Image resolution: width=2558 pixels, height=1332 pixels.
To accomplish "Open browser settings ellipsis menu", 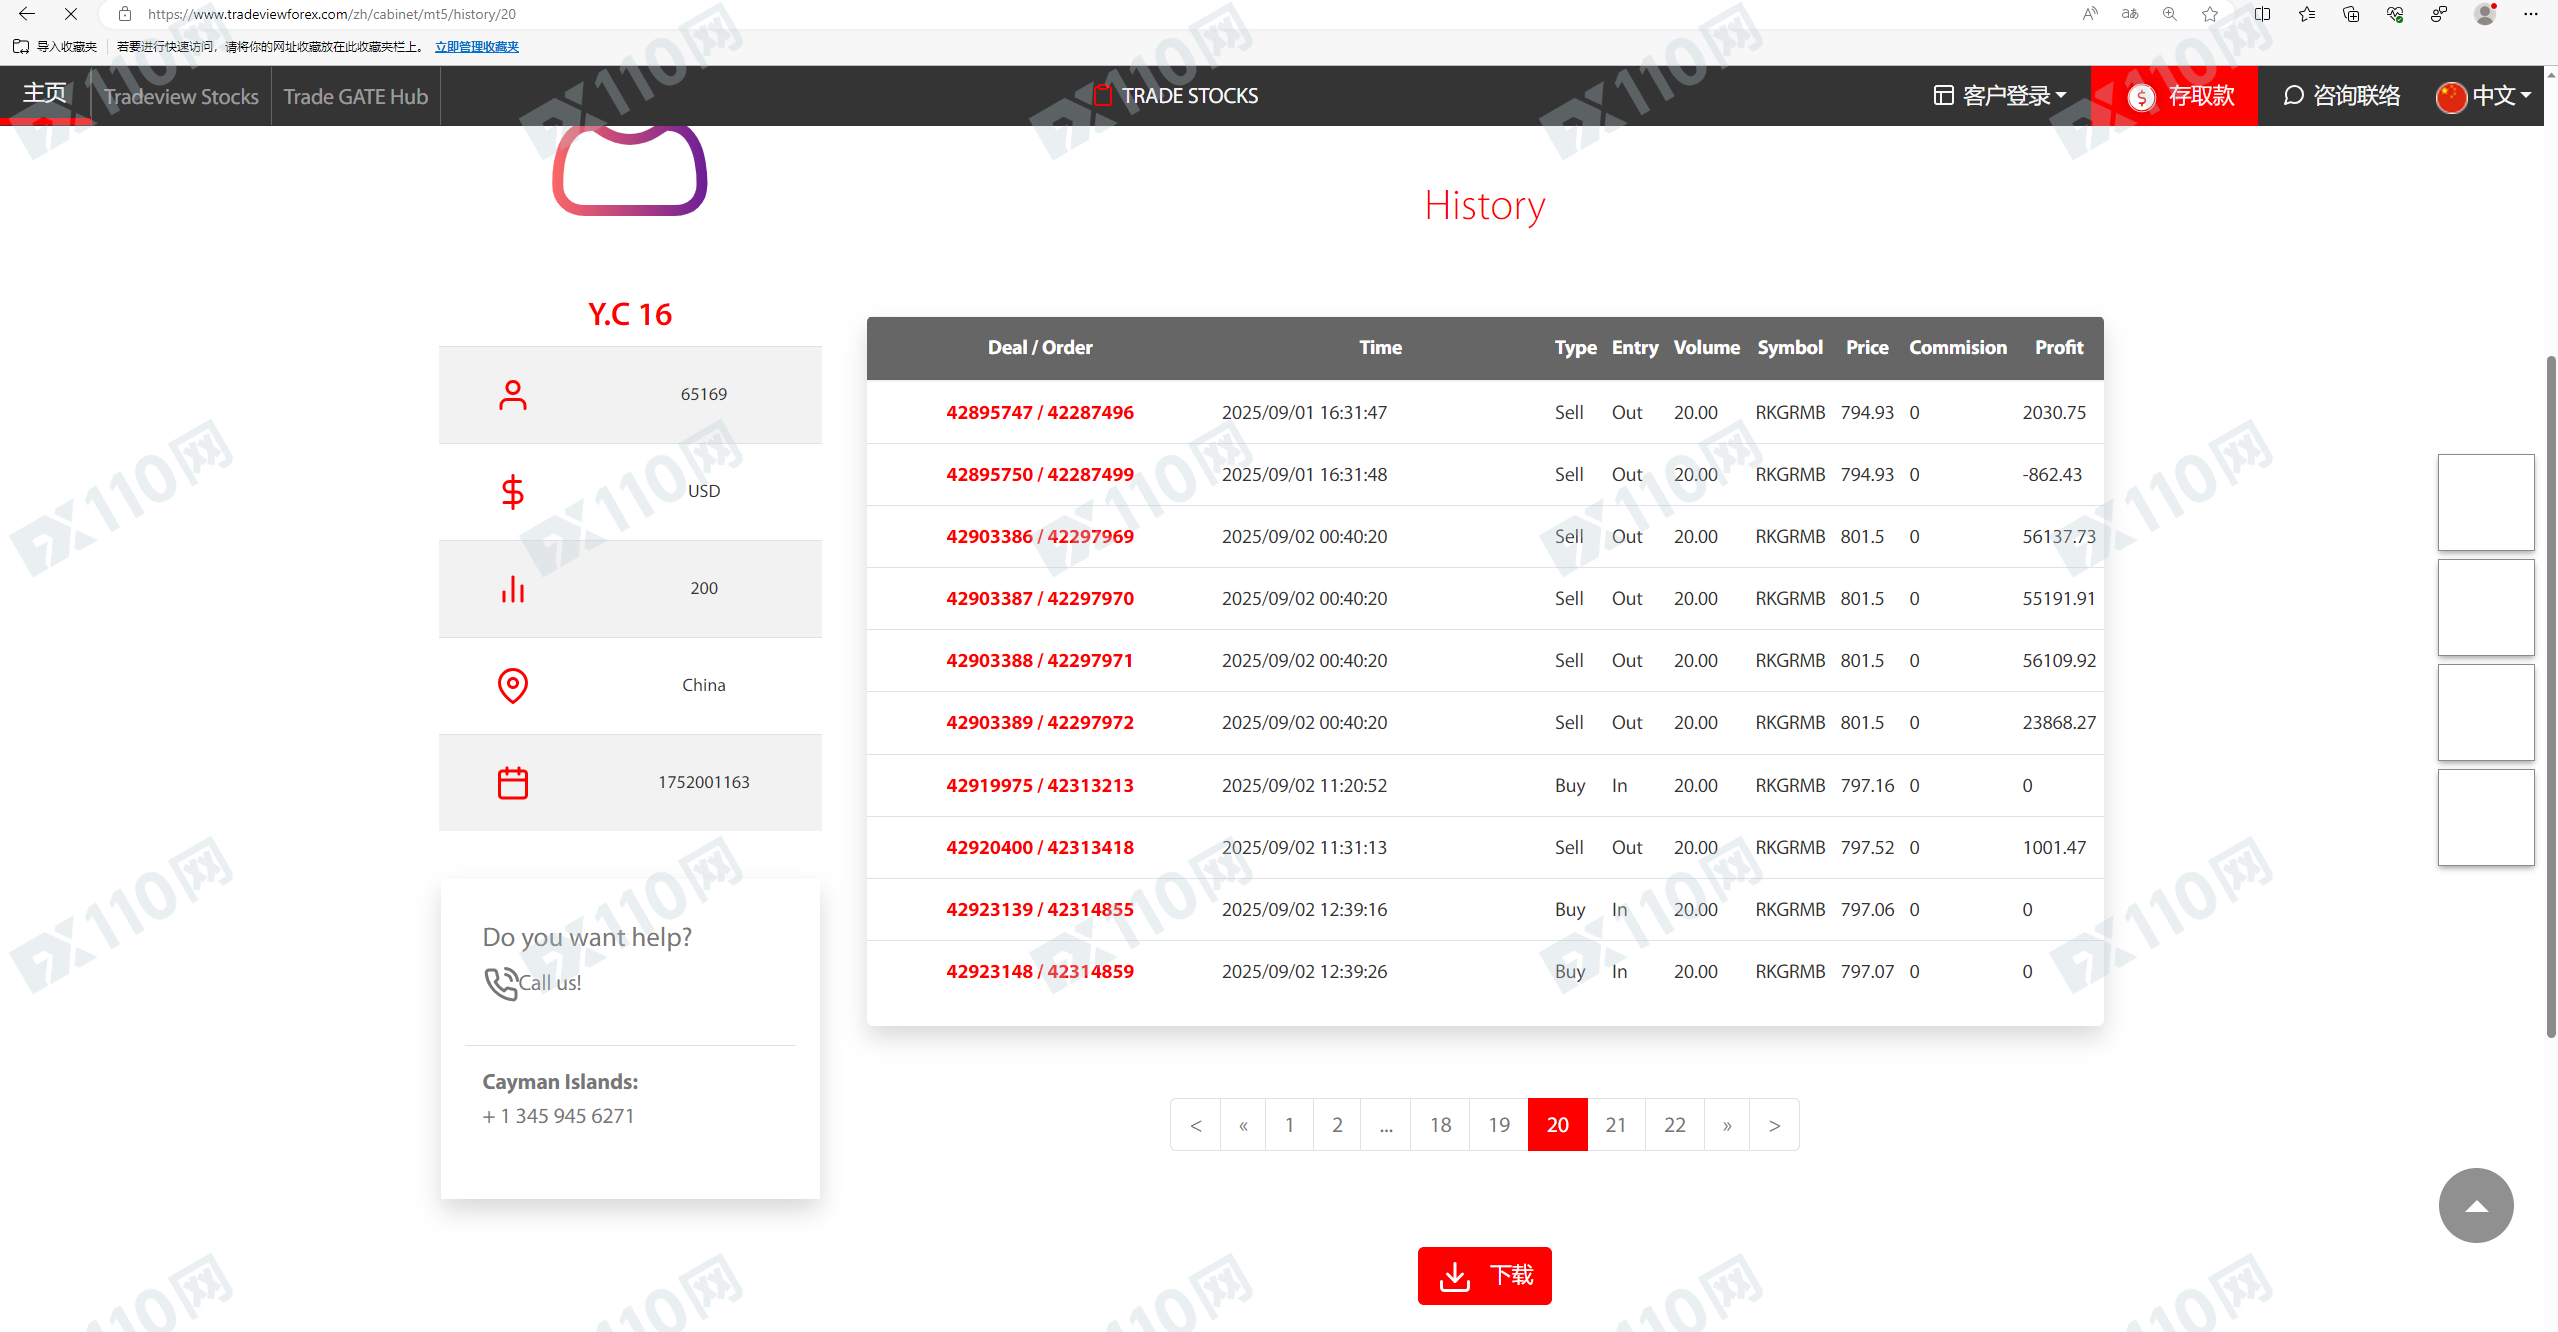I will pyautogui.click(x=2531, y=14).
